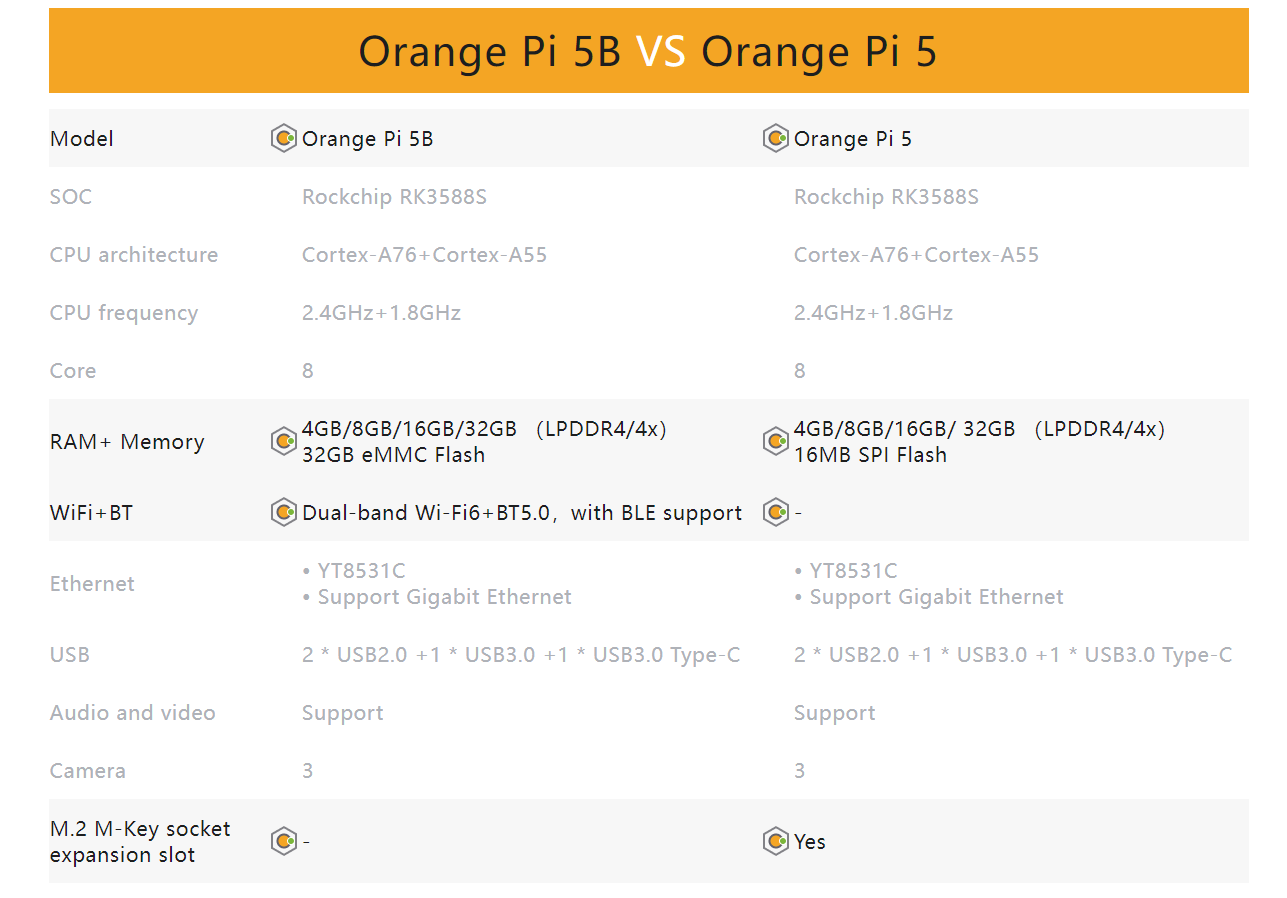This screenshot has width=1287, height=898.
Task: Click the 'CPU frequency' row label
Action: 124,313
